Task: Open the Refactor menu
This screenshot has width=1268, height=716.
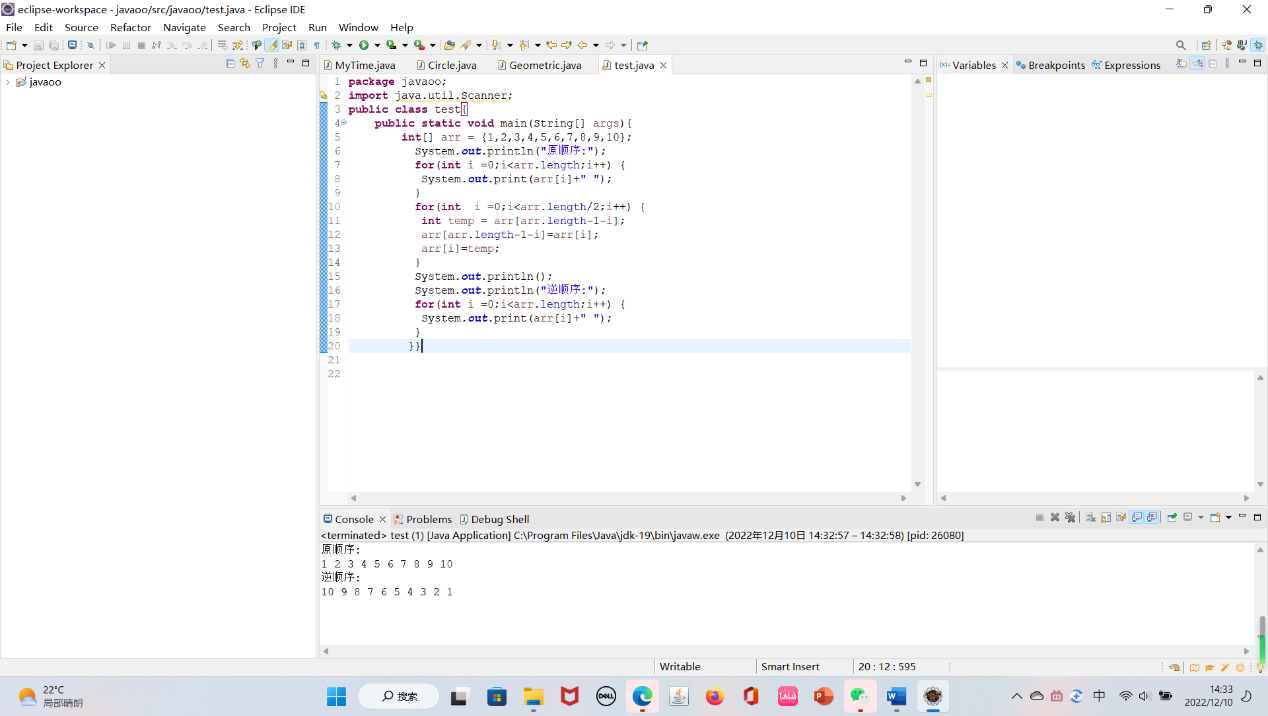Action: tap(130, 27)
